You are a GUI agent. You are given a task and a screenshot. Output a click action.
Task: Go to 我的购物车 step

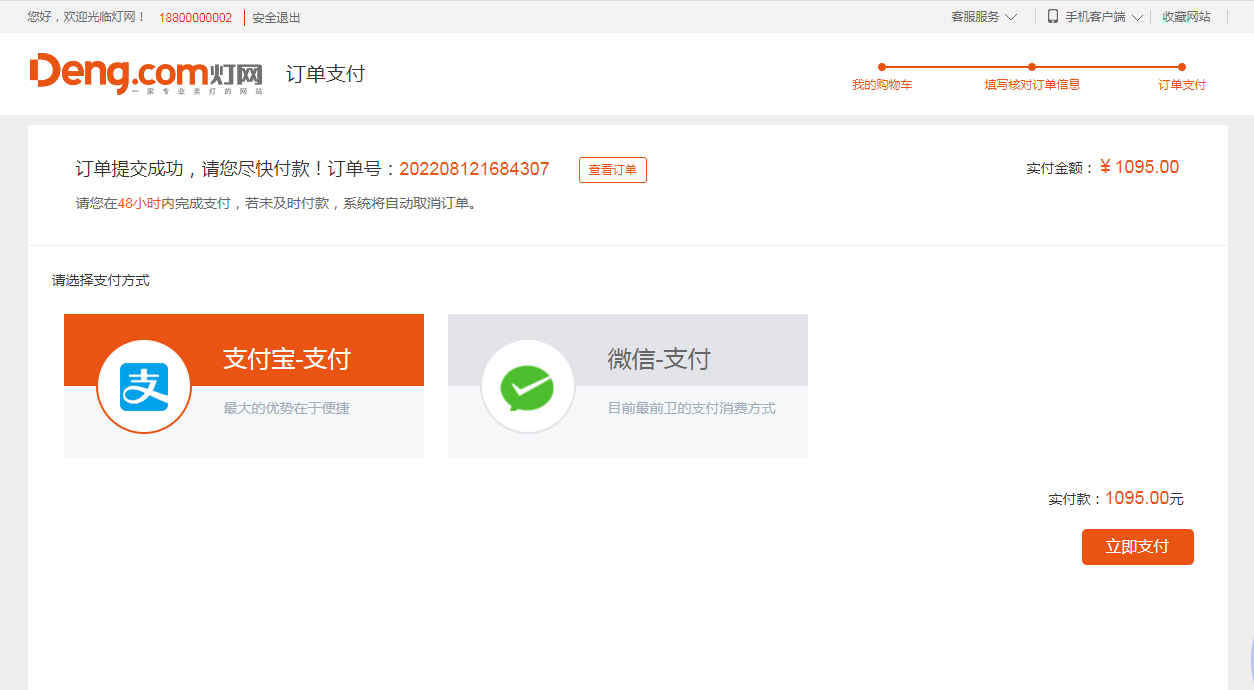pyautogui.click(x=882, y=85)
